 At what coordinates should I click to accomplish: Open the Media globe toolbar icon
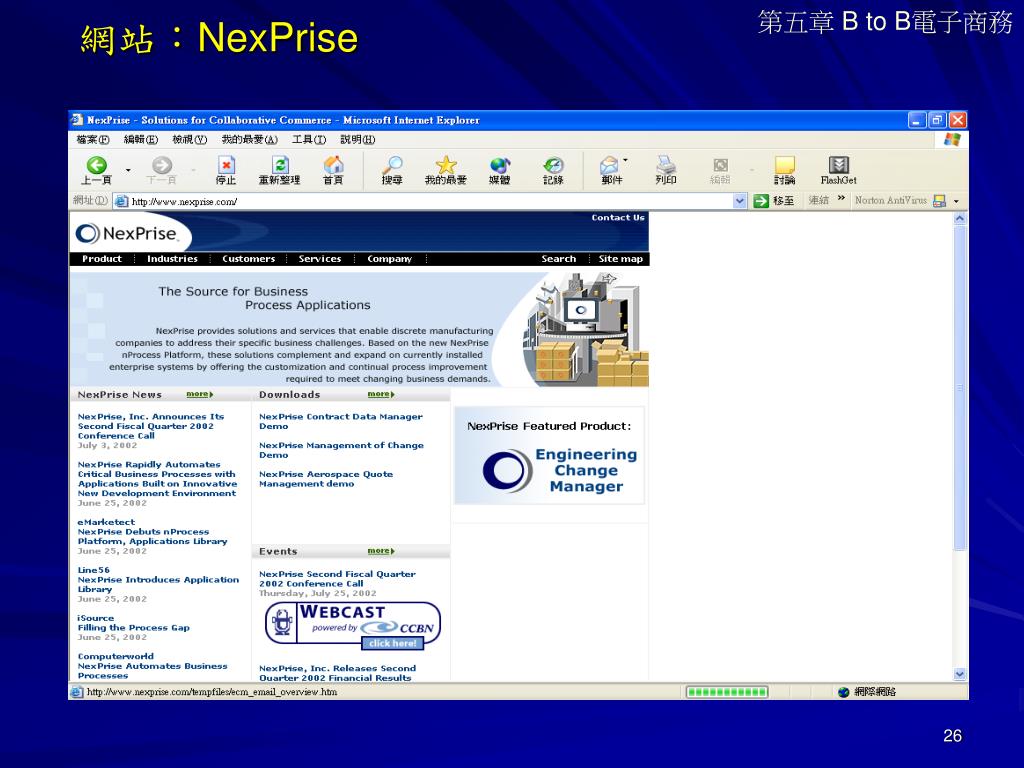[500, 165]
